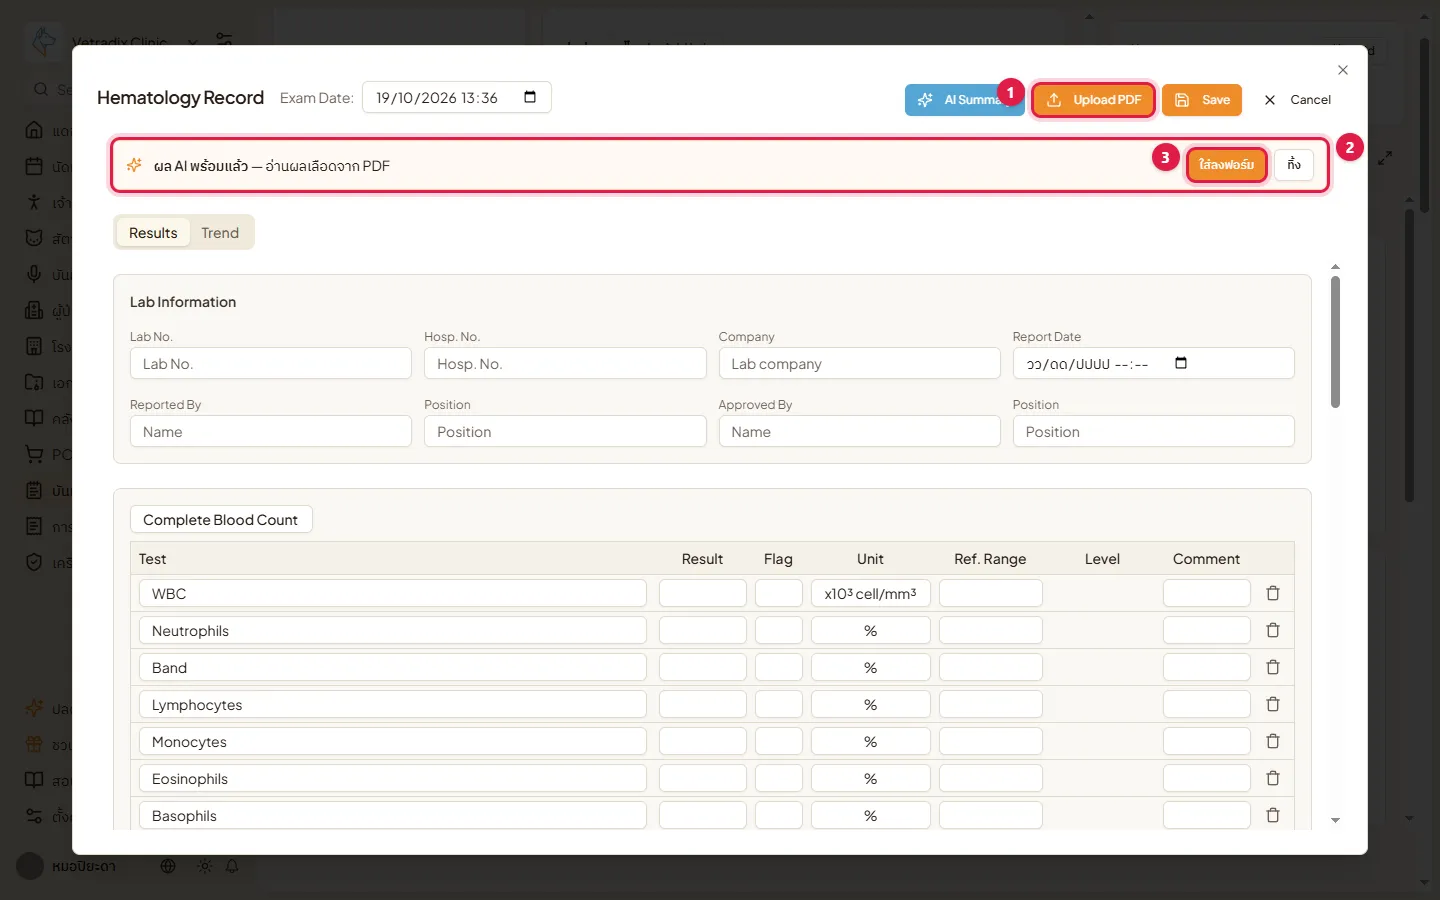Click the scroll-down arrow of the results panel

pos(1335,820)
